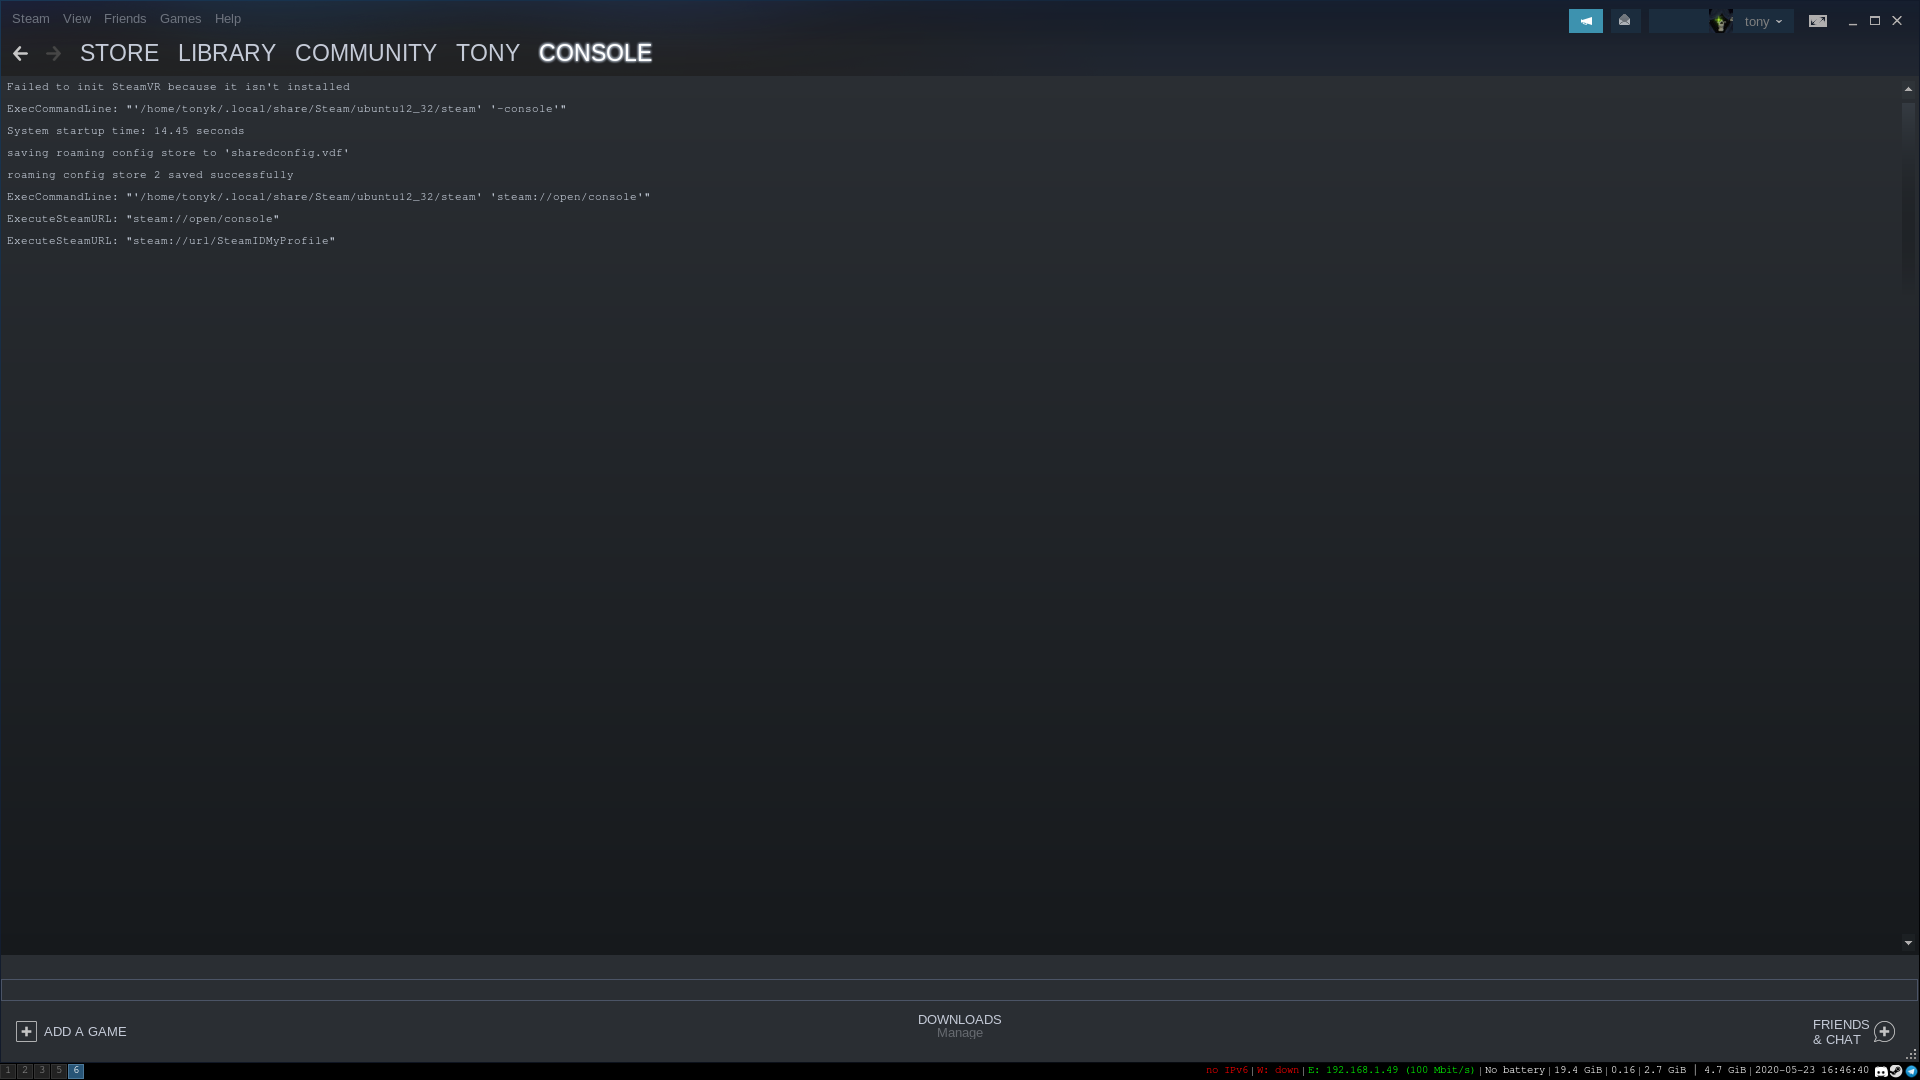
Task: Open the View menu
Action: [x=75, y=17]
